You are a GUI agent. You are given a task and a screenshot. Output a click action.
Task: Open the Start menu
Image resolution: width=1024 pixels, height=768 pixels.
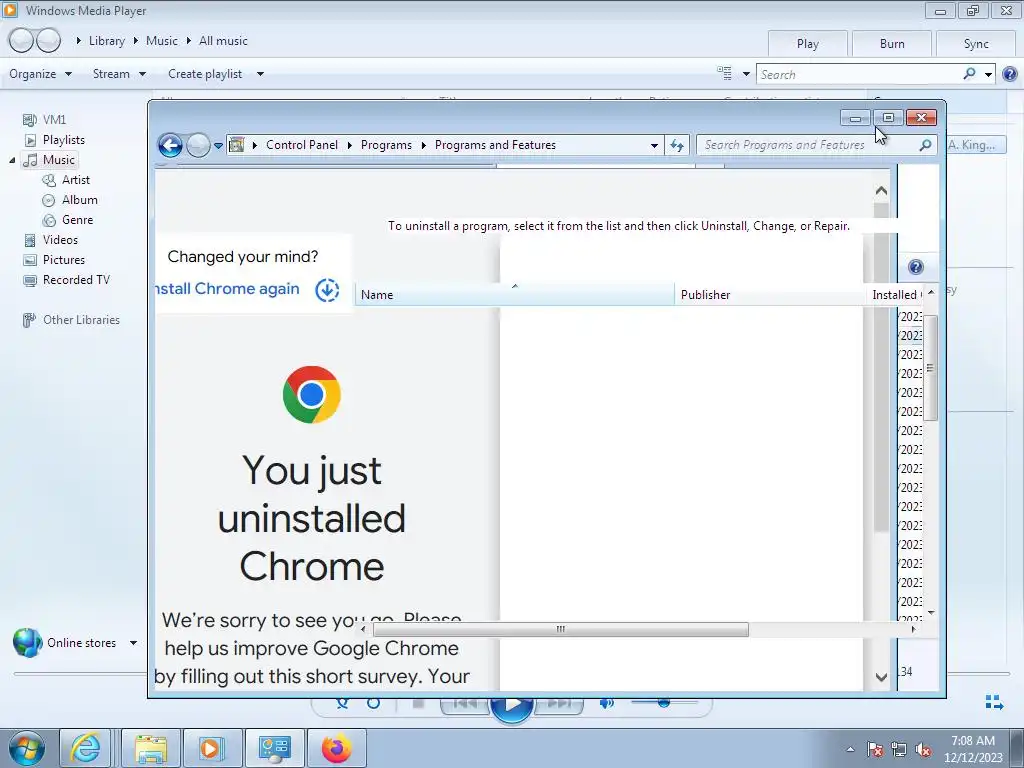point(26,748)
